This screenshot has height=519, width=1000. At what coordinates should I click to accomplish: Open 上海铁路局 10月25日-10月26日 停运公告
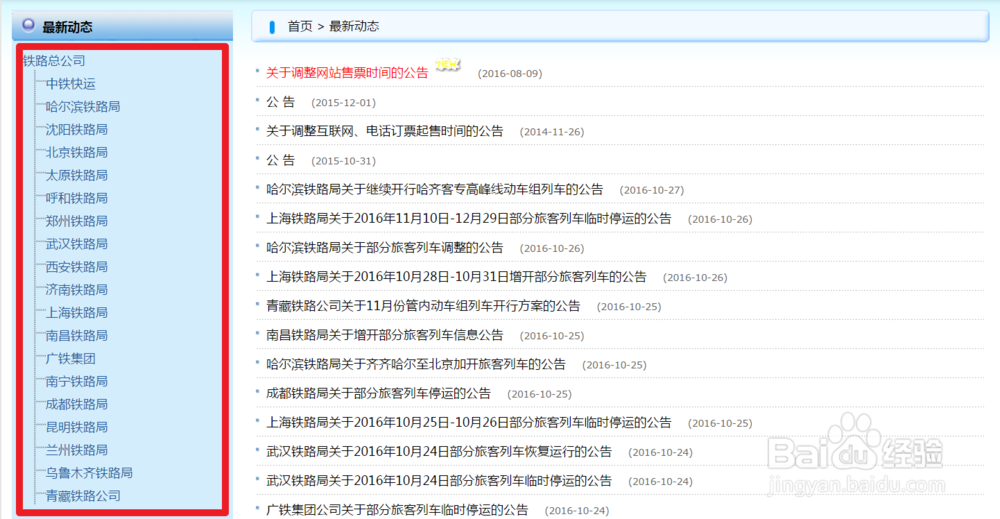469,423
